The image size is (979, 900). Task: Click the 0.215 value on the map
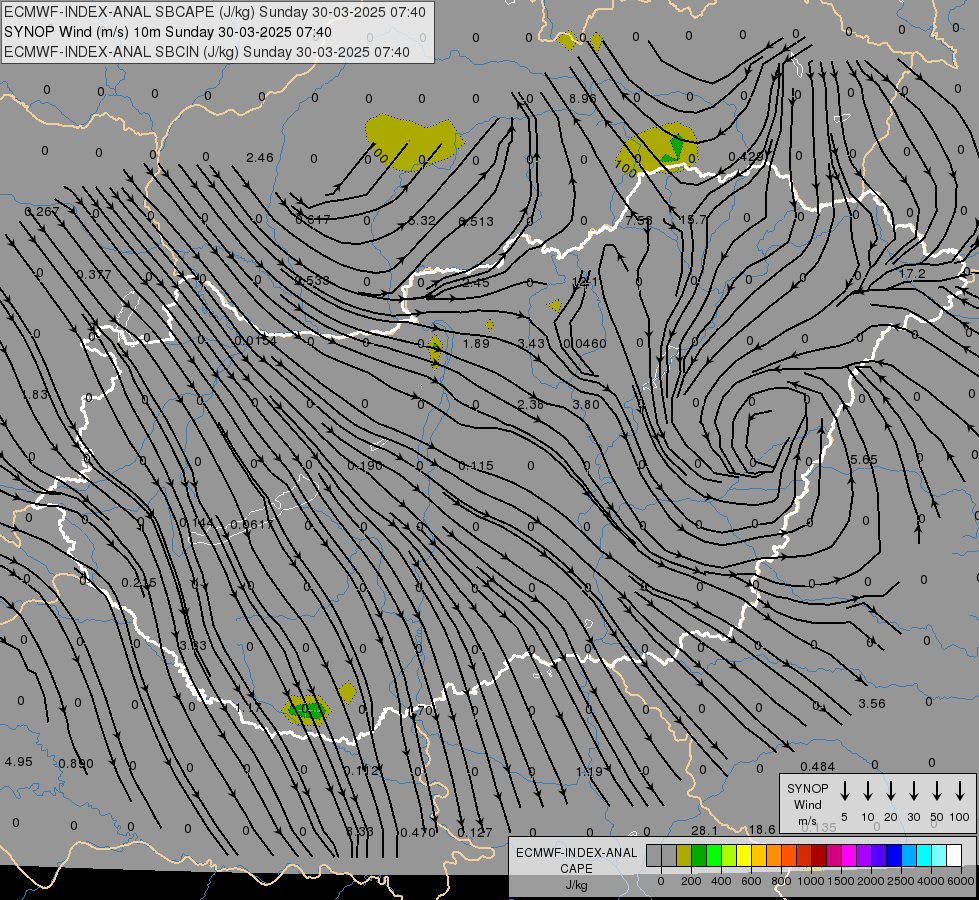tap(139, 583)
